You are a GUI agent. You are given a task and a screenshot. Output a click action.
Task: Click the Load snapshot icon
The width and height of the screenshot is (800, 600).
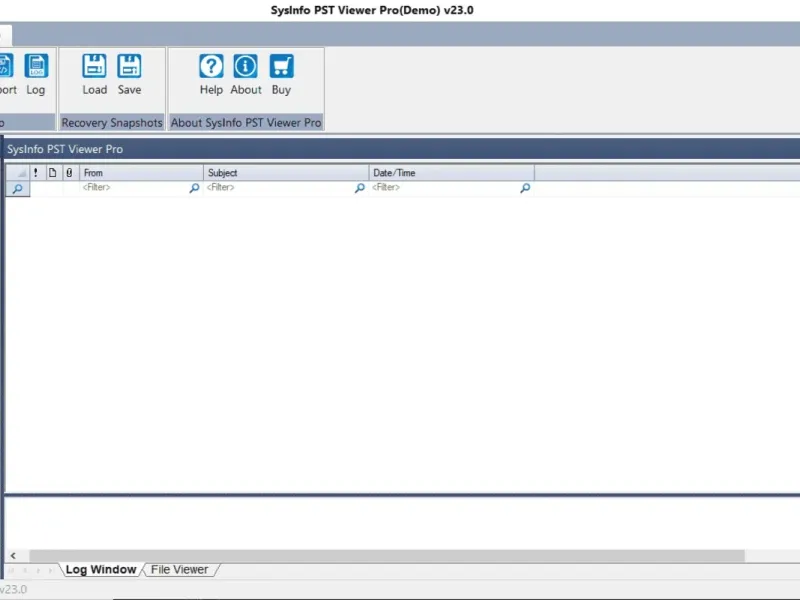[94, 66]
